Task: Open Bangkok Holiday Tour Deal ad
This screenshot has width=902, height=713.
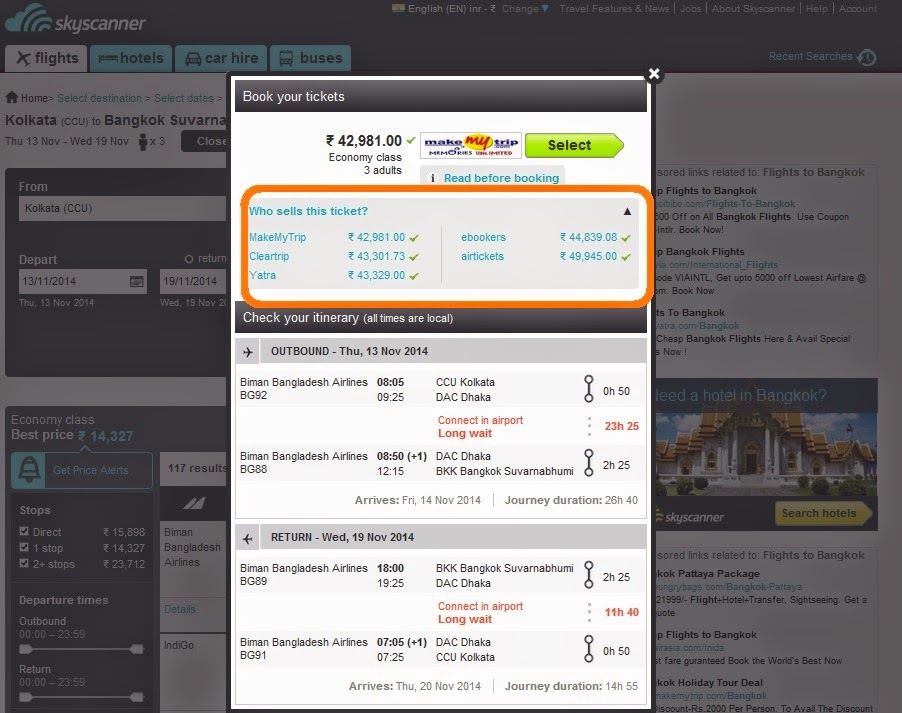Action: coord(710,683)
